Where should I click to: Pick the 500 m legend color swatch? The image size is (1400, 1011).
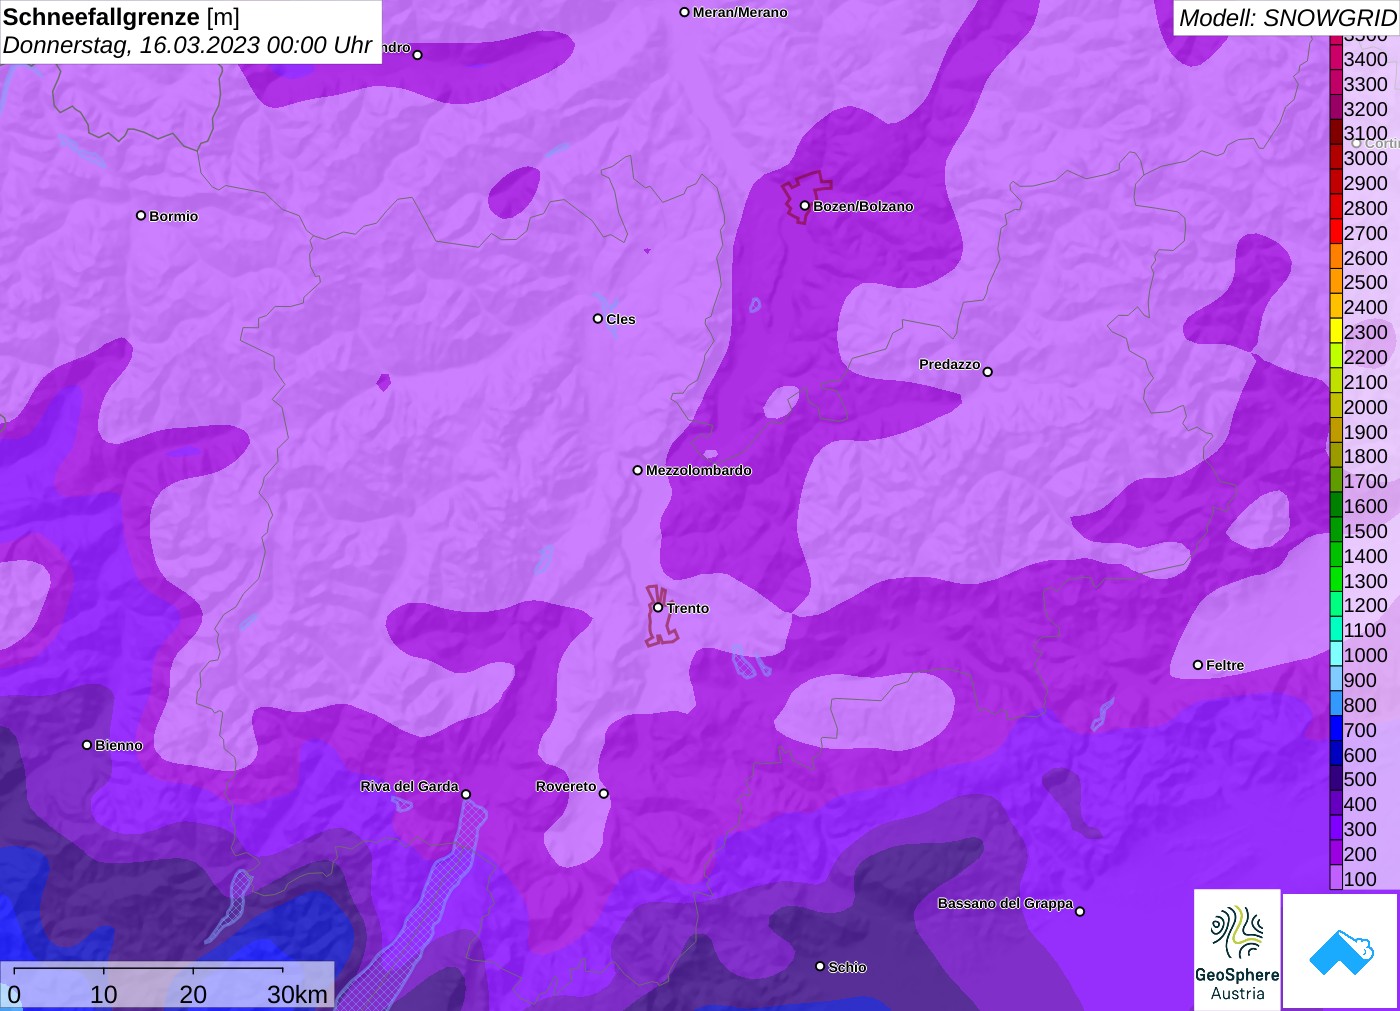1336,779
